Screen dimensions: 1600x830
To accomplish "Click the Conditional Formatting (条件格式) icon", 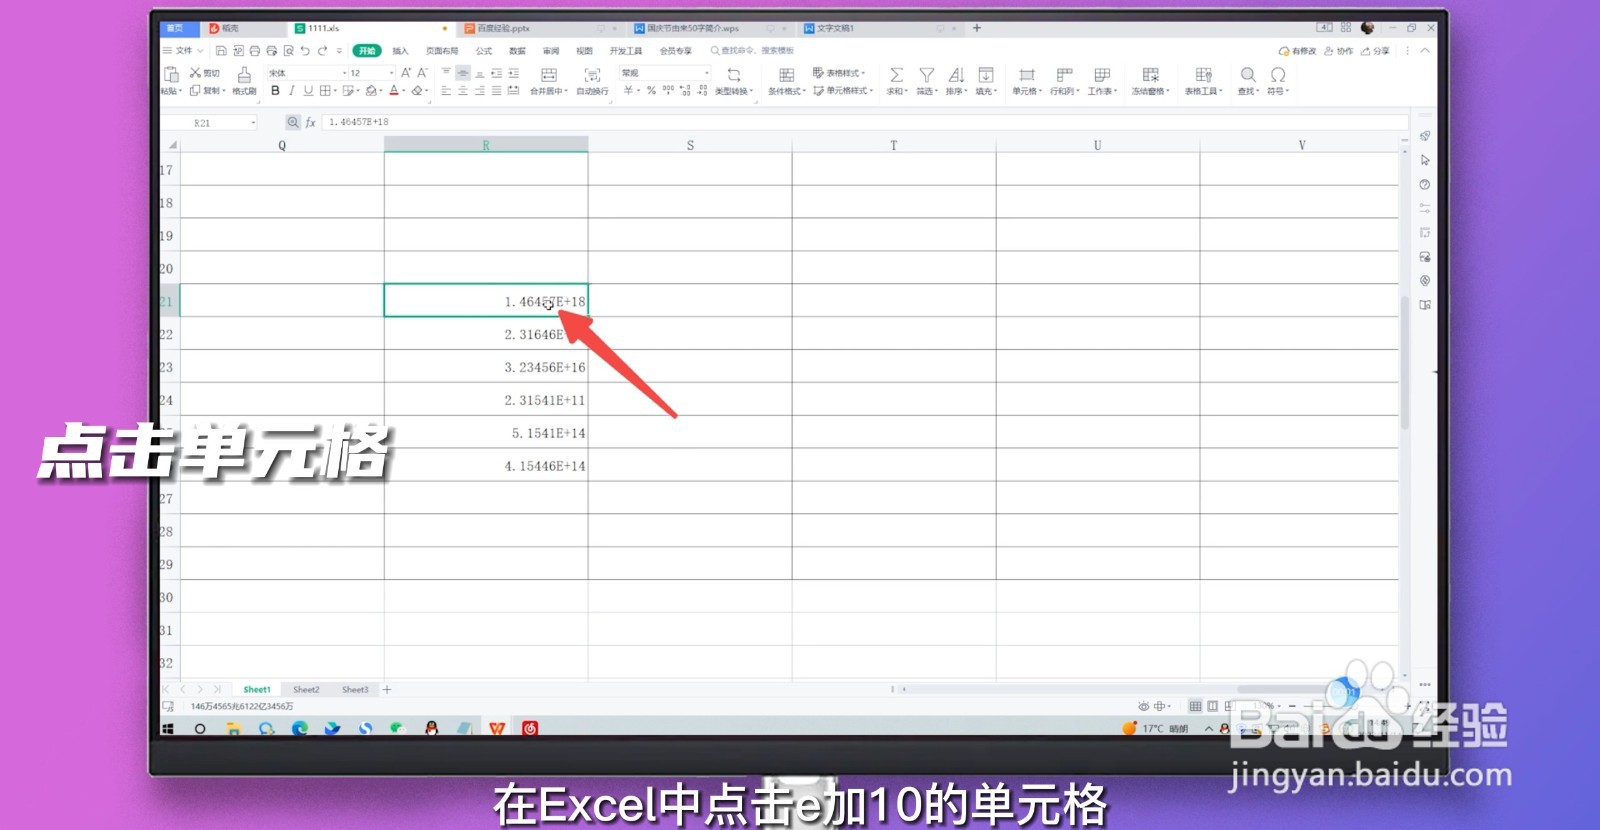I will click(x=786, y=75).
